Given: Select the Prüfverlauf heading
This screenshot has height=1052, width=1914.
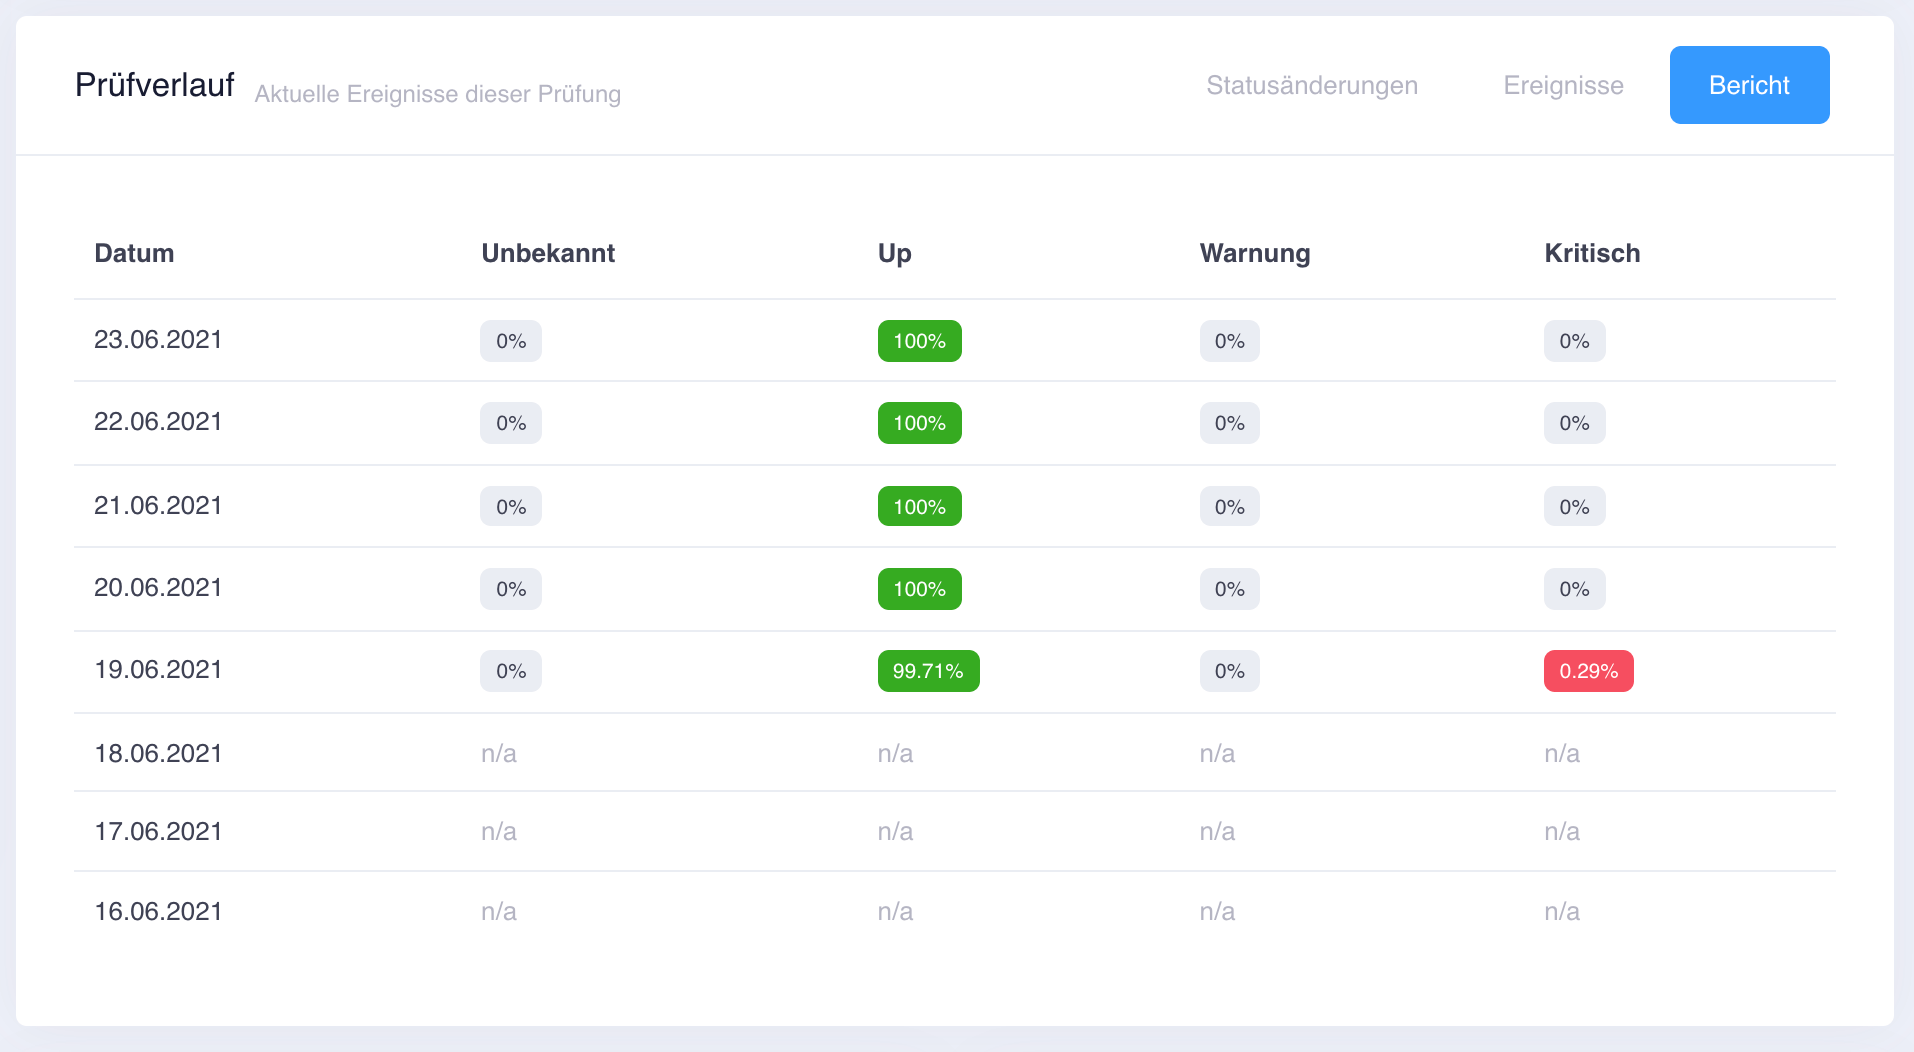Looking at the screenshot, I should click(153, 85).
